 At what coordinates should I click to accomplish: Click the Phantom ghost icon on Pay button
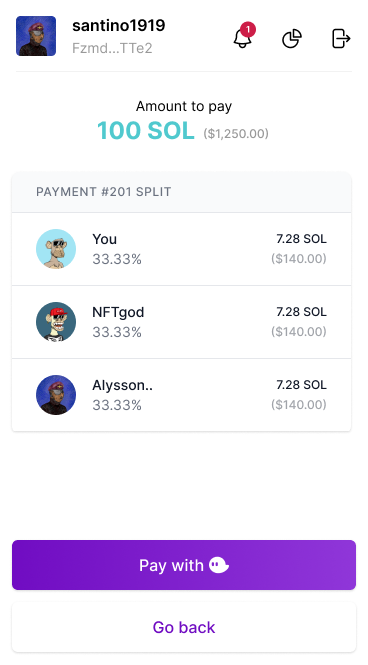219,565
